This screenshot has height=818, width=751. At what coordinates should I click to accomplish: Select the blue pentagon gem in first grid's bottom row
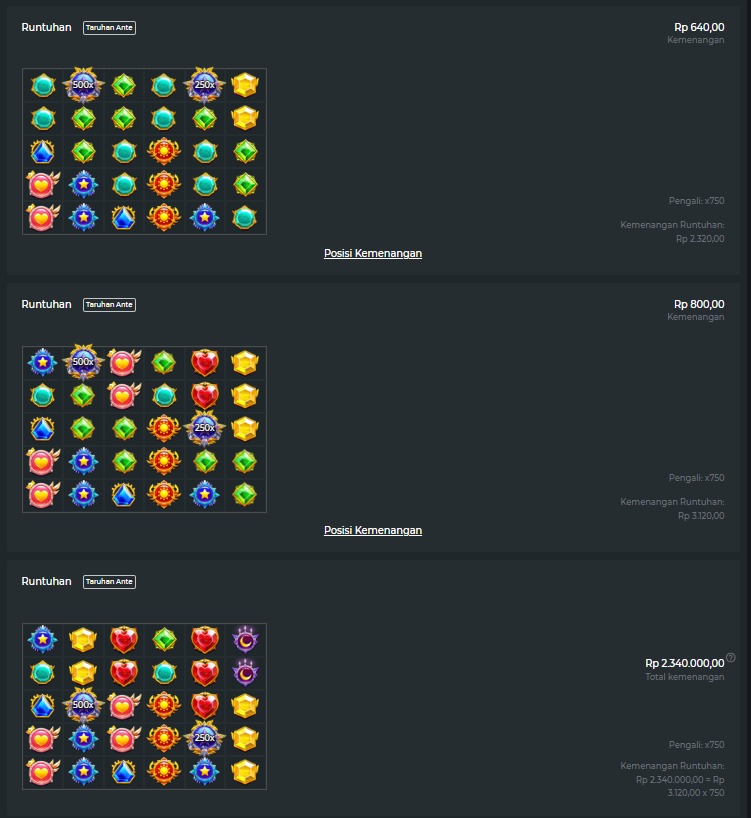click(124, 218)
